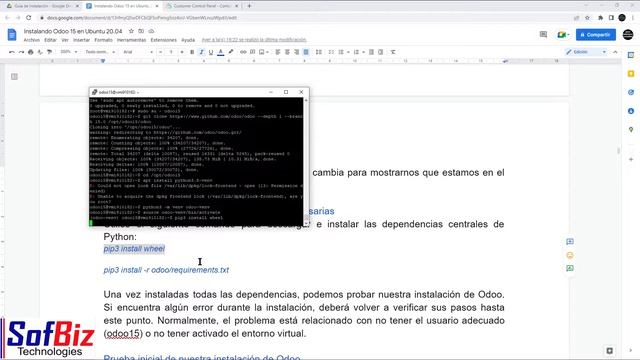Open the Extensiones menu
The width and height of the screenshot is (640, 360).
pos(163,40)
